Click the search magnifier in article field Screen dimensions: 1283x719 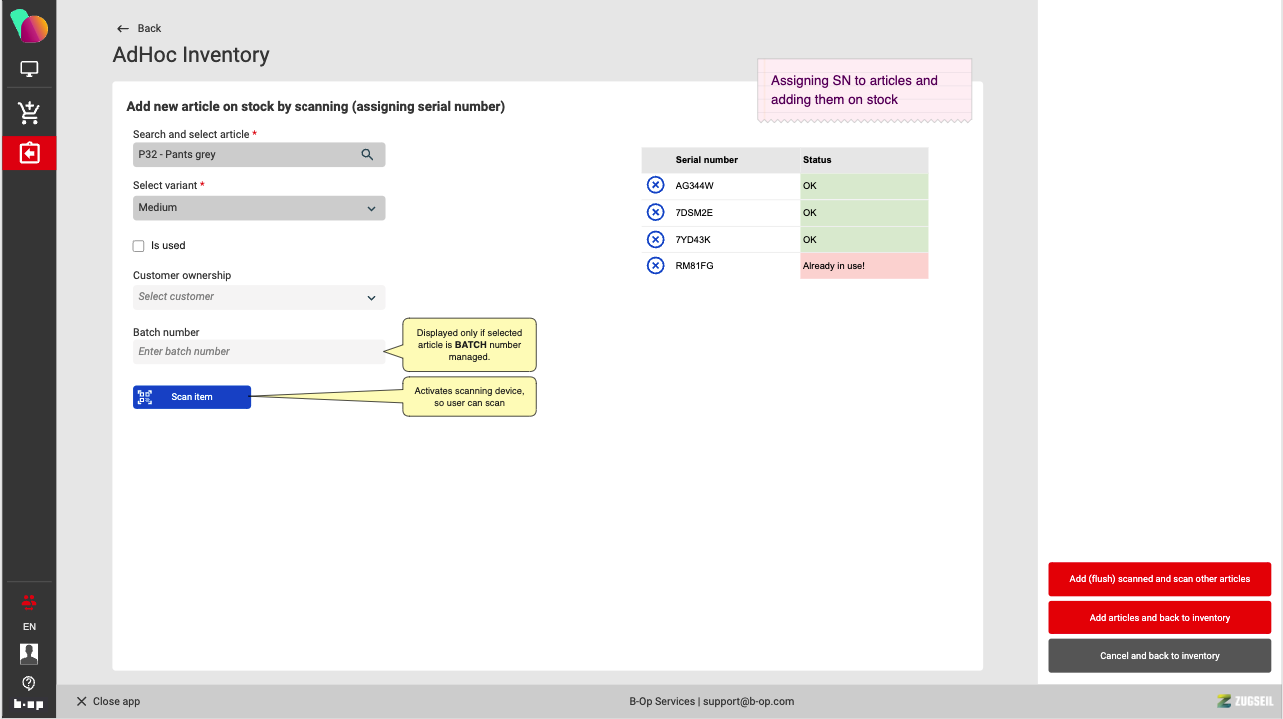[367, 155]
